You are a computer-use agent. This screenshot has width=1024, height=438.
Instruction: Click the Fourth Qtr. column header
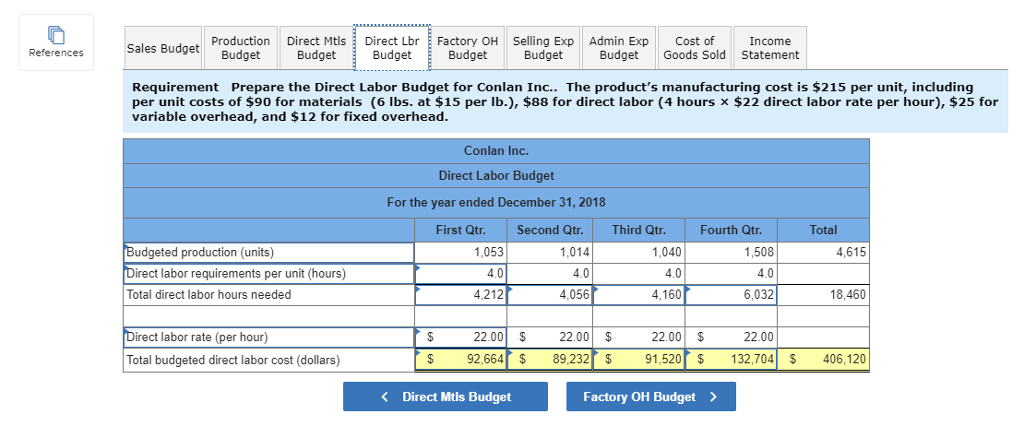pyautogui.click(x=731, y=230)
